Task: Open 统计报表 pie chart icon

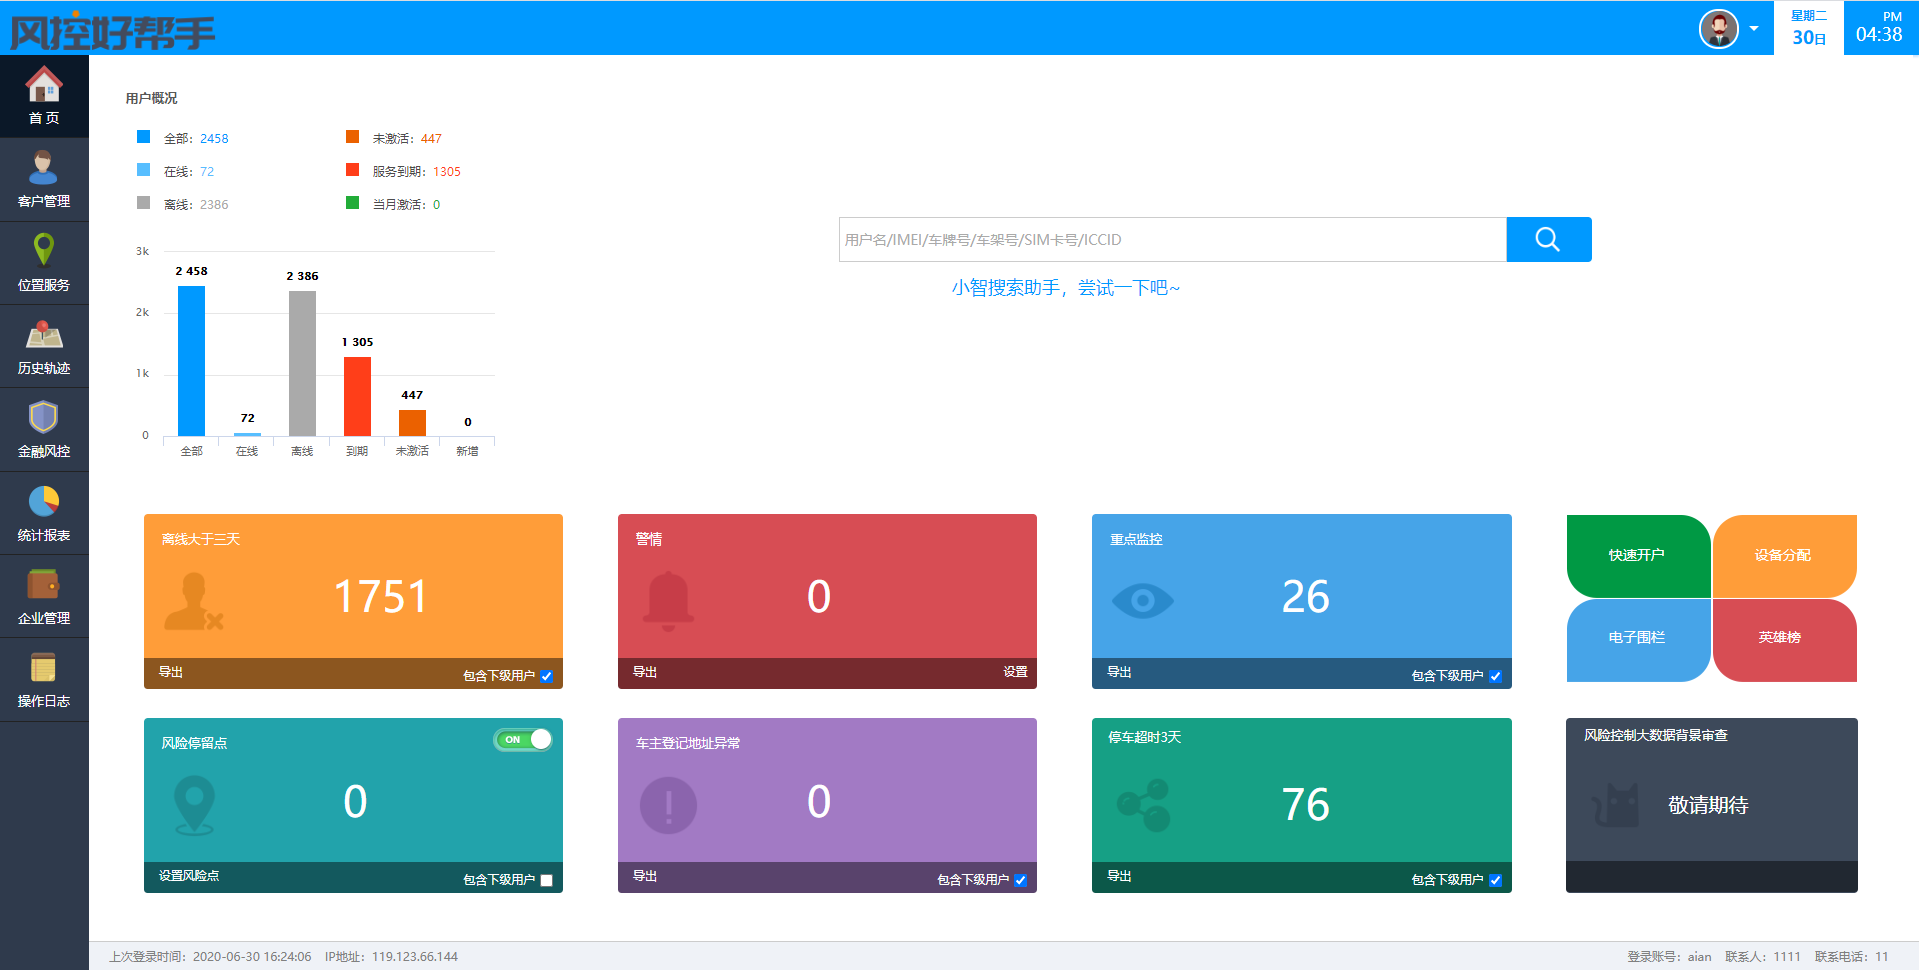Action: pos(44,501)
